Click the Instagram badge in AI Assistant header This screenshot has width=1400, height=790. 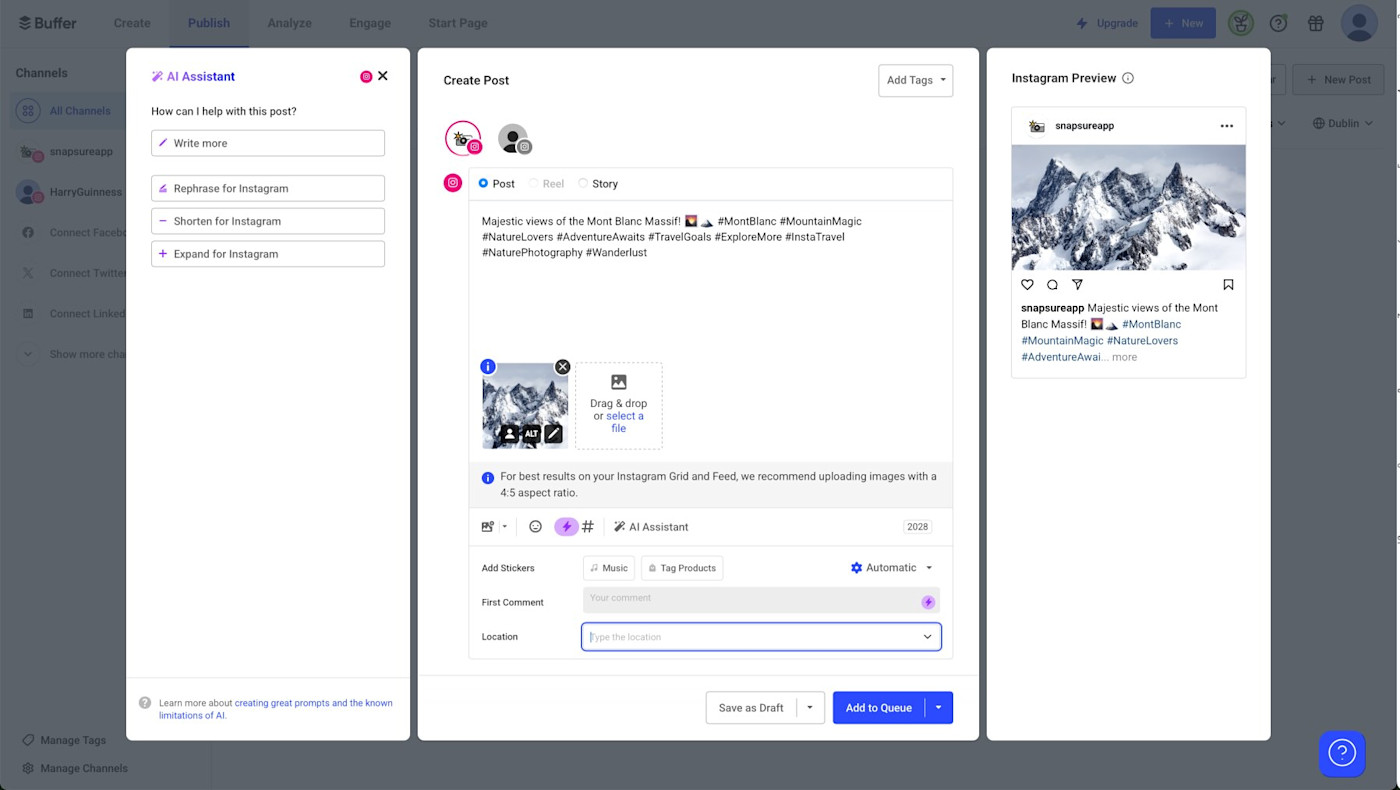point(366,76)
